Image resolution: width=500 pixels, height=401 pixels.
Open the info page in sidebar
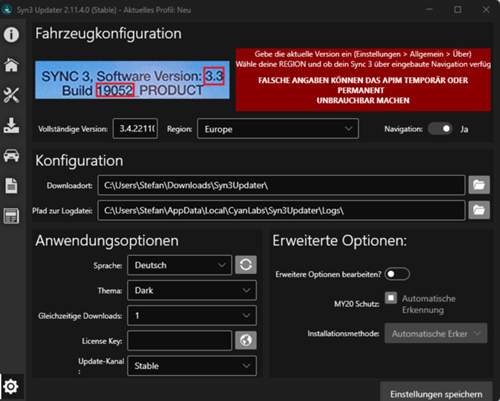(11, 34)
